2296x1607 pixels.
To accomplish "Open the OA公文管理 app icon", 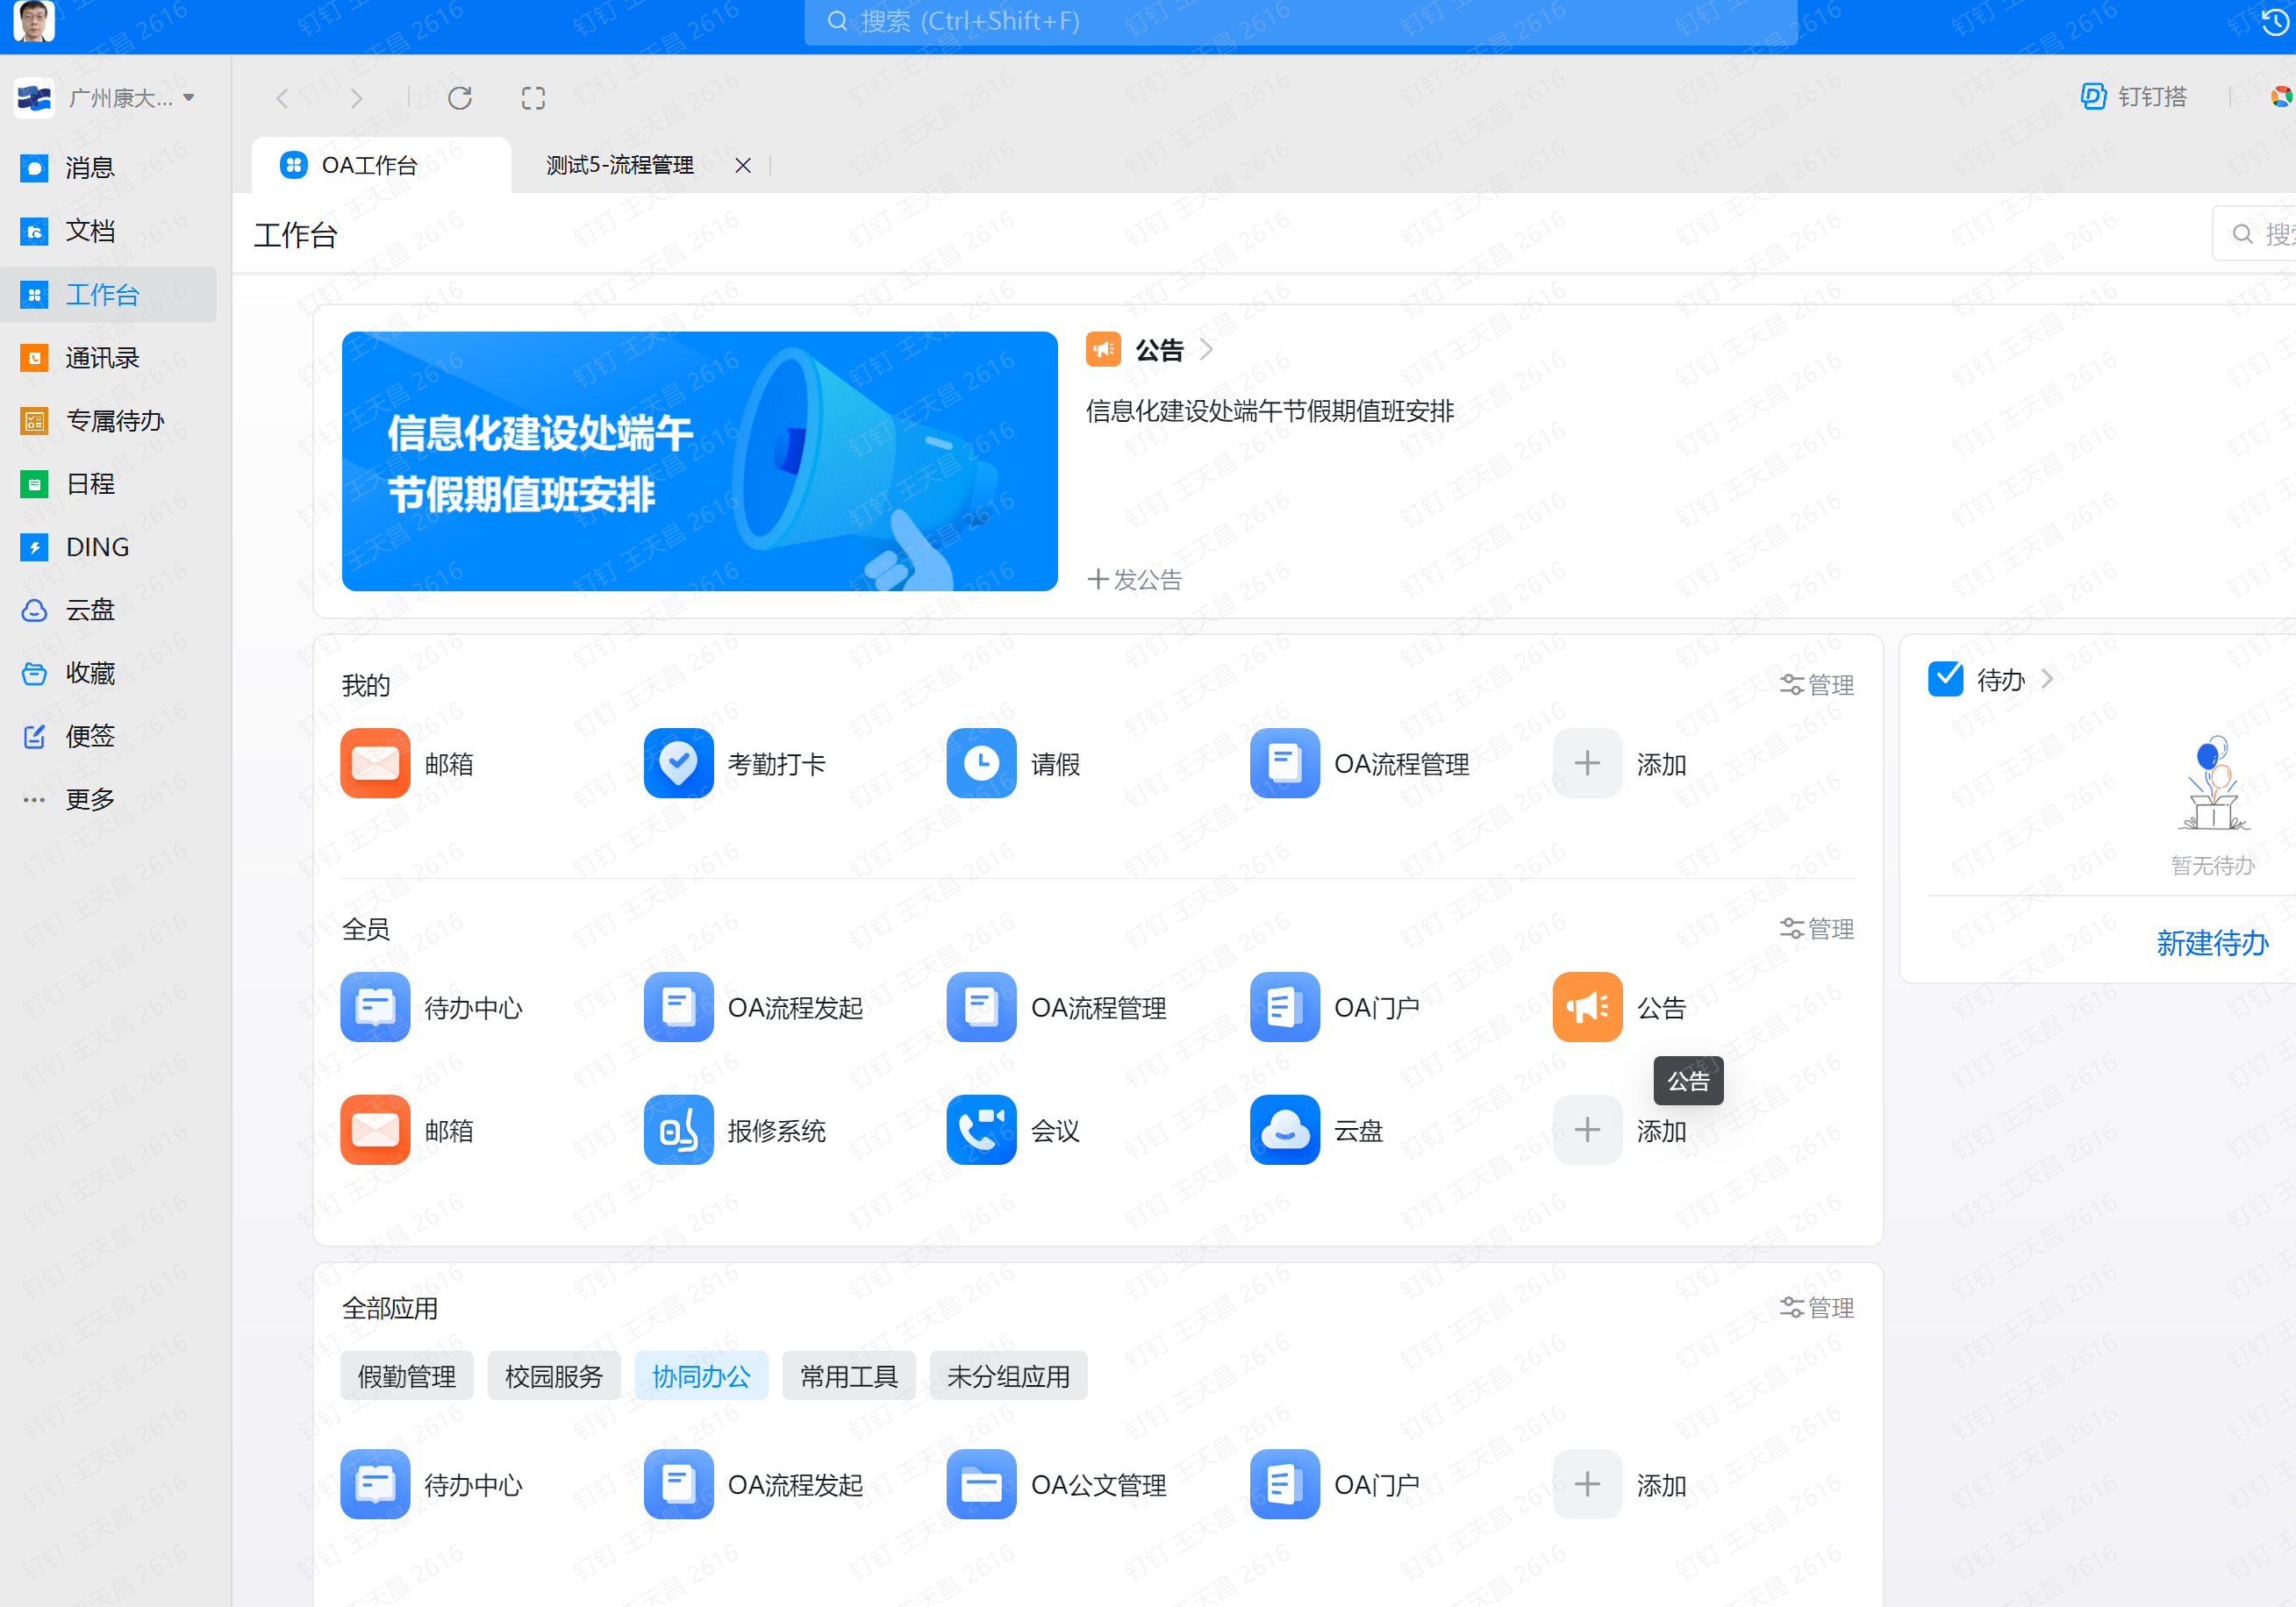I will coord(981,1484).
